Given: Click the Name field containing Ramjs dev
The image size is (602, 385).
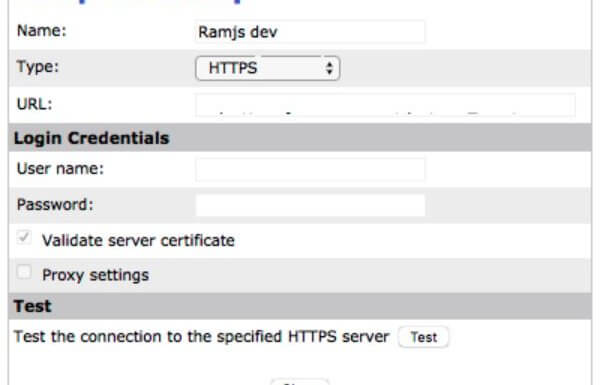Looking at the screenshot, I should click(310, 31).
